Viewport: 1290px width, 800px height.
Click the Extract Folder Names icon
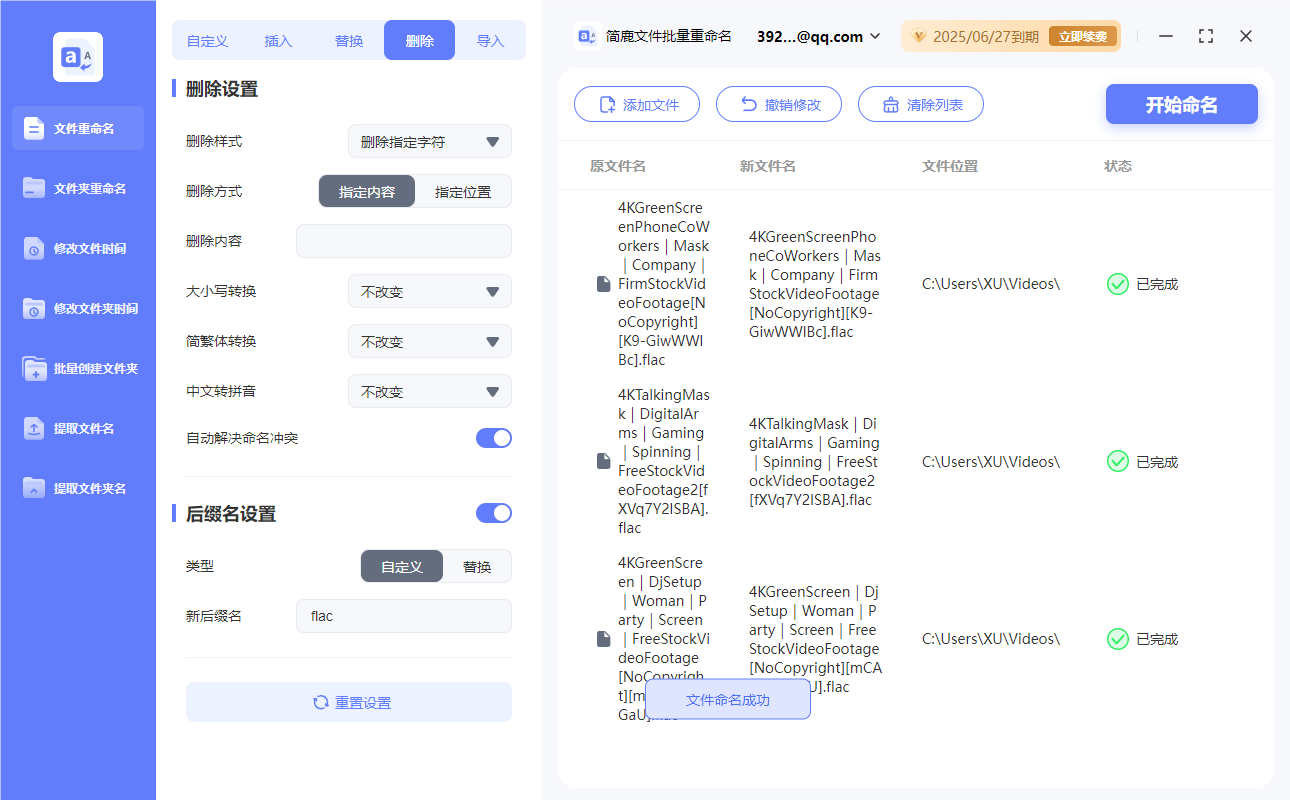click(x=34, y=488)
